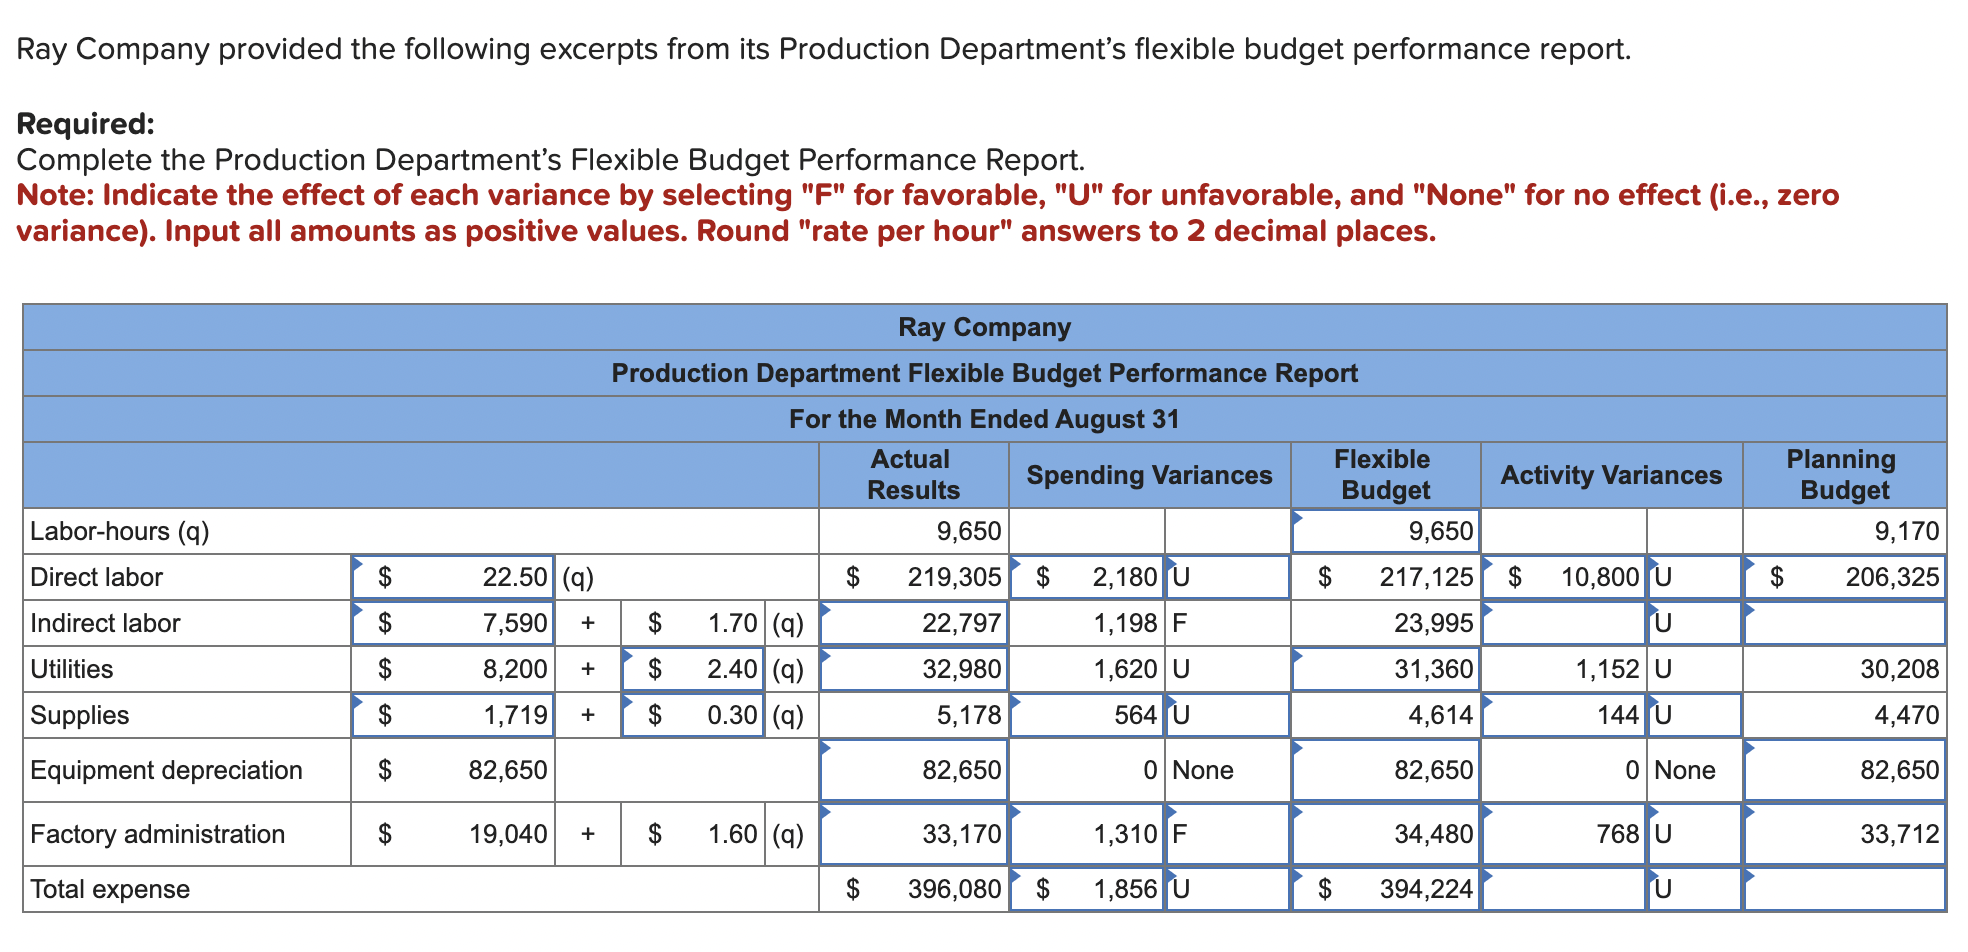
Task: Click the Indirect labor actual results cell 22,797
Action: click(x=912, y=622)
